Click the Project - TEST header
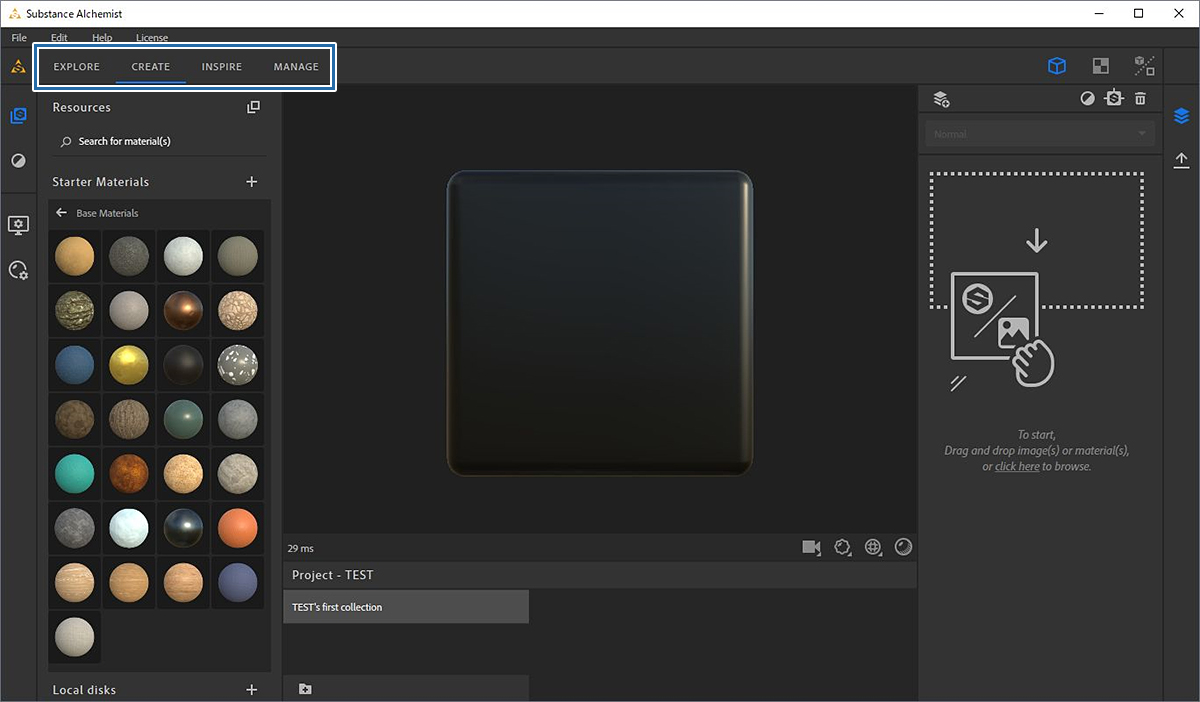This screenshot has height=702, width=1200. (332, 575)
